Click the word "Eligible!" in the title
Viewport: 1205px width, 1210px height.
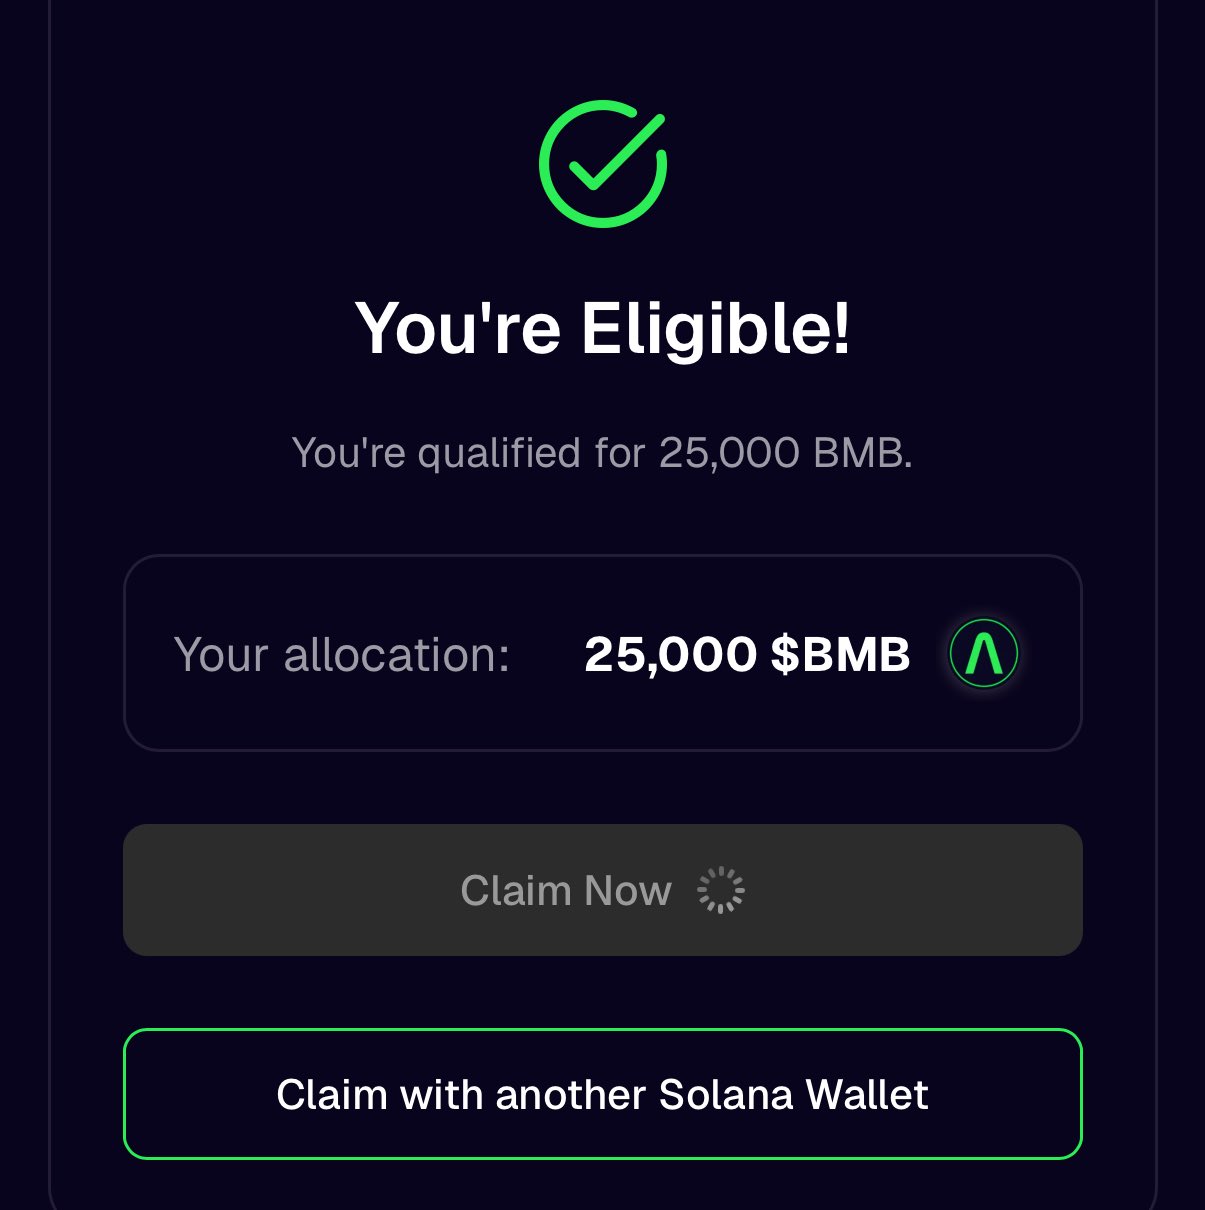point(716,328)
